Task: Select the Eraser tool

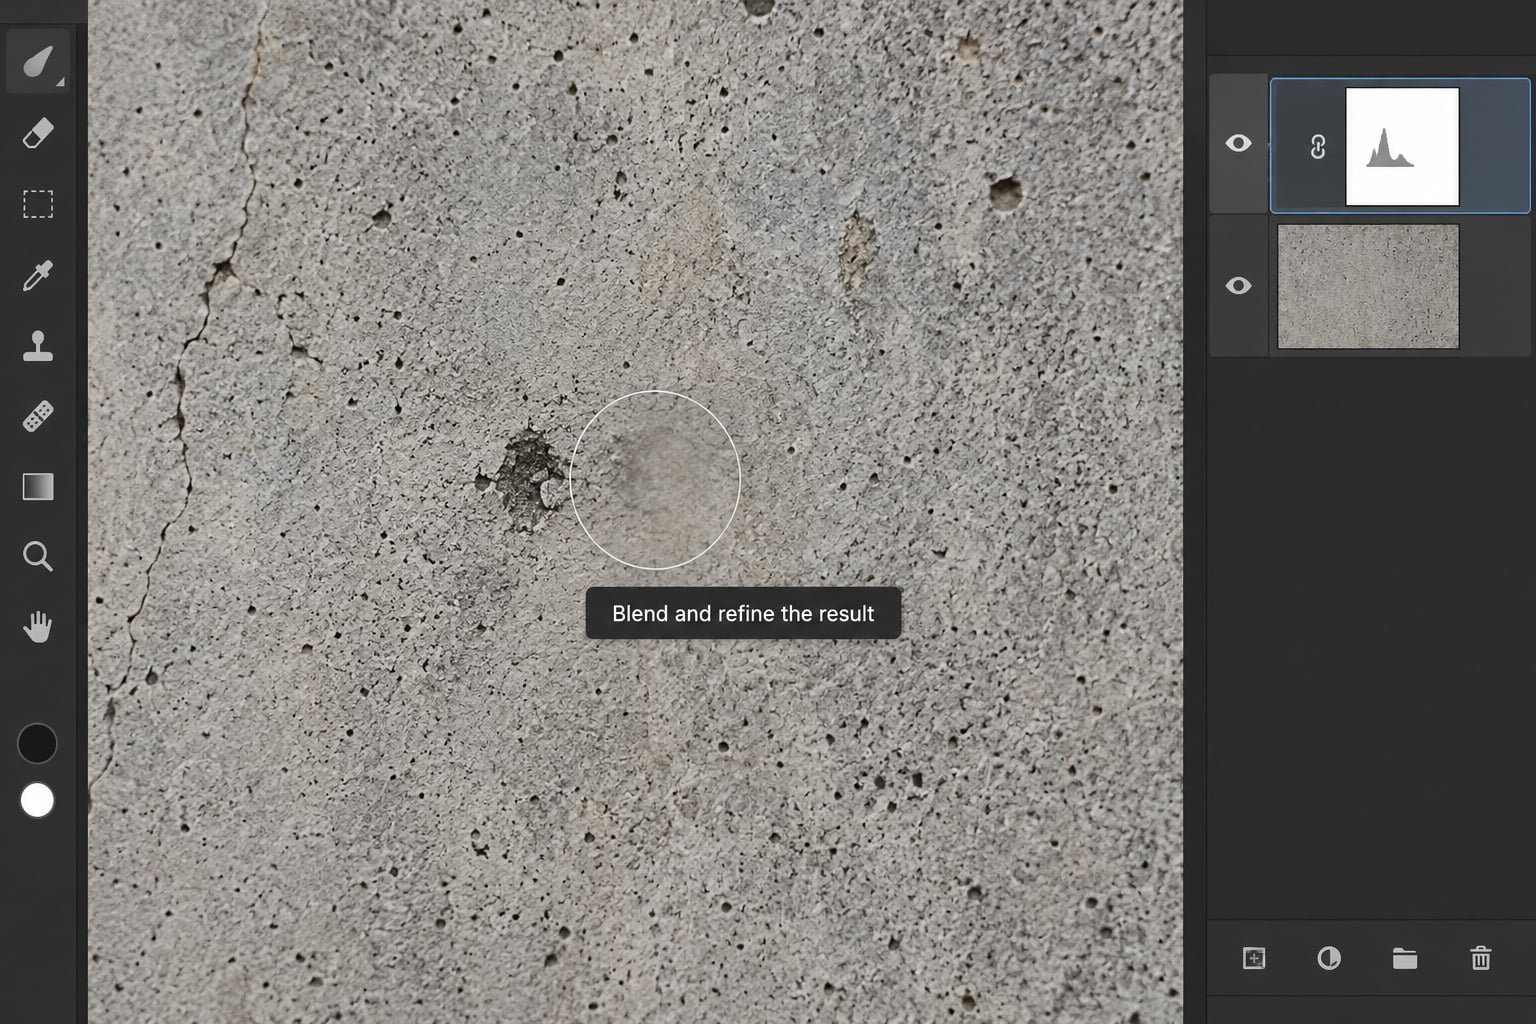Action: point(38,134)
